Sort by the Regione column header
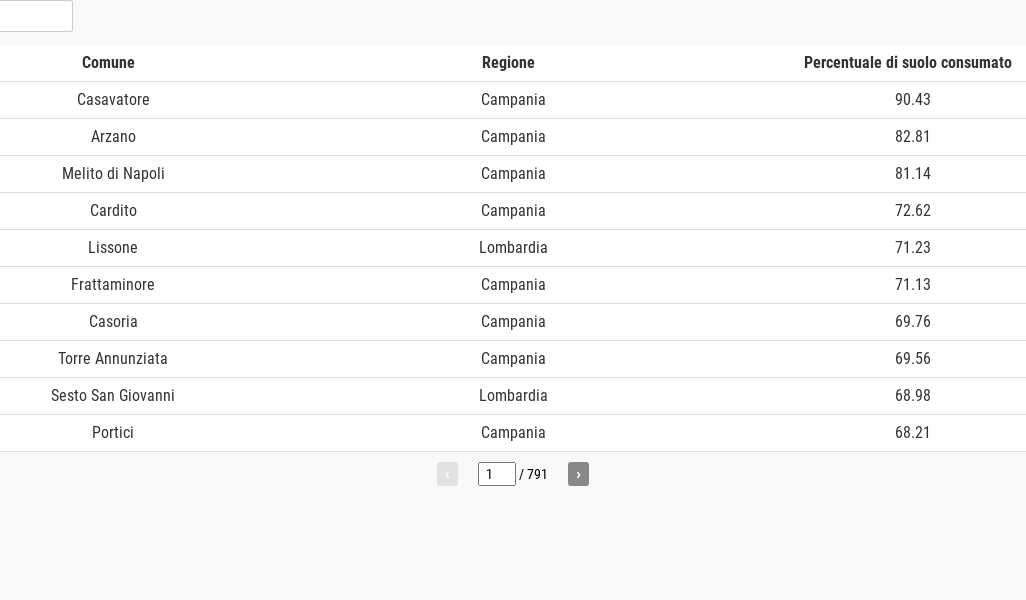This screenshot has height=600, width=1026. (x=508, y=63)
